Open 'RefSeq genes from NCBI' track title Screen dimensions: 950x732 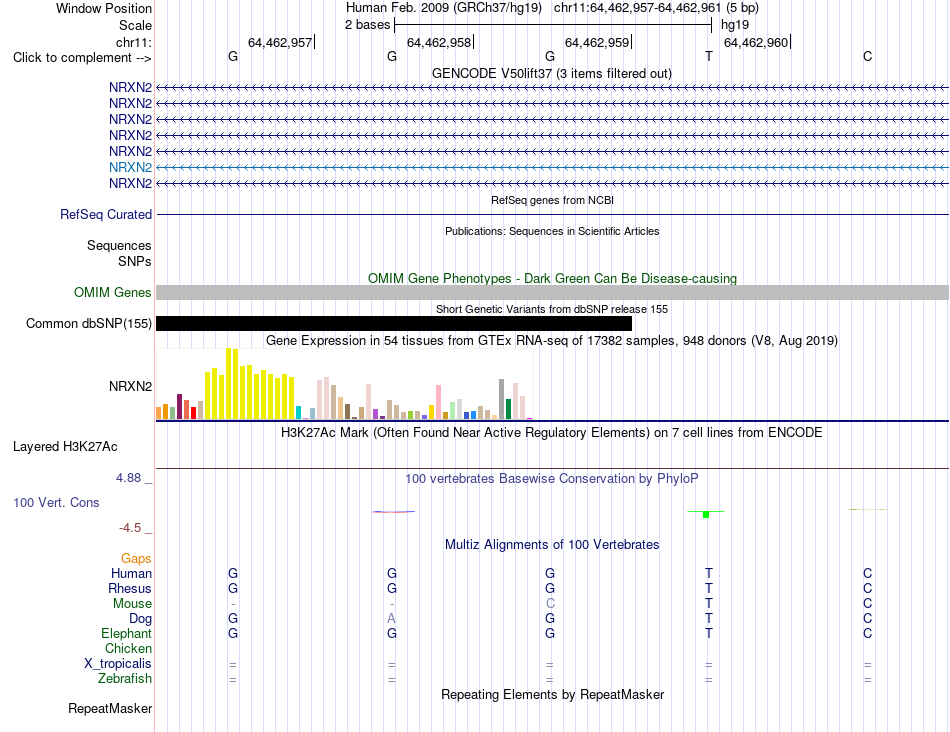(x=553, y=200)
